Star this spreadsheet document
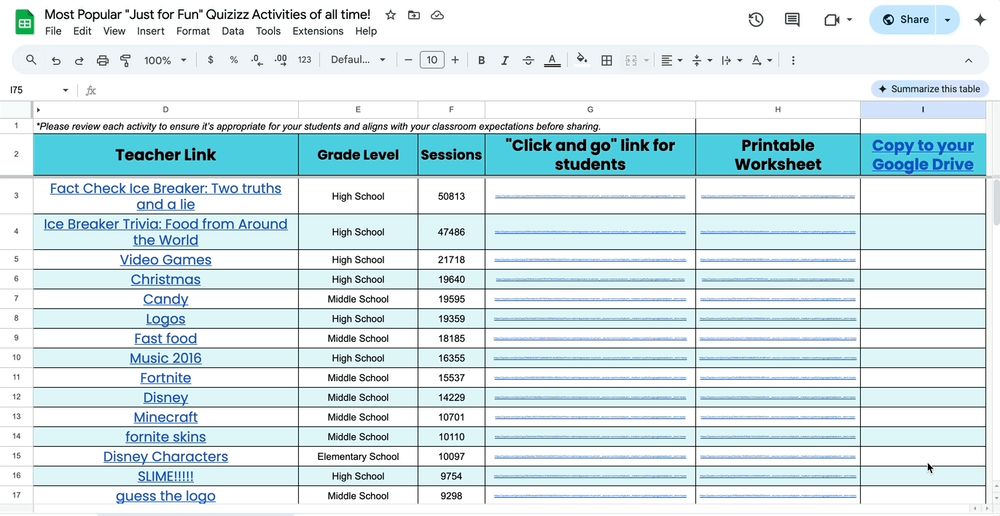This screenshot has width=1000, height=516. pyautogui.click(x=390, y=15)
